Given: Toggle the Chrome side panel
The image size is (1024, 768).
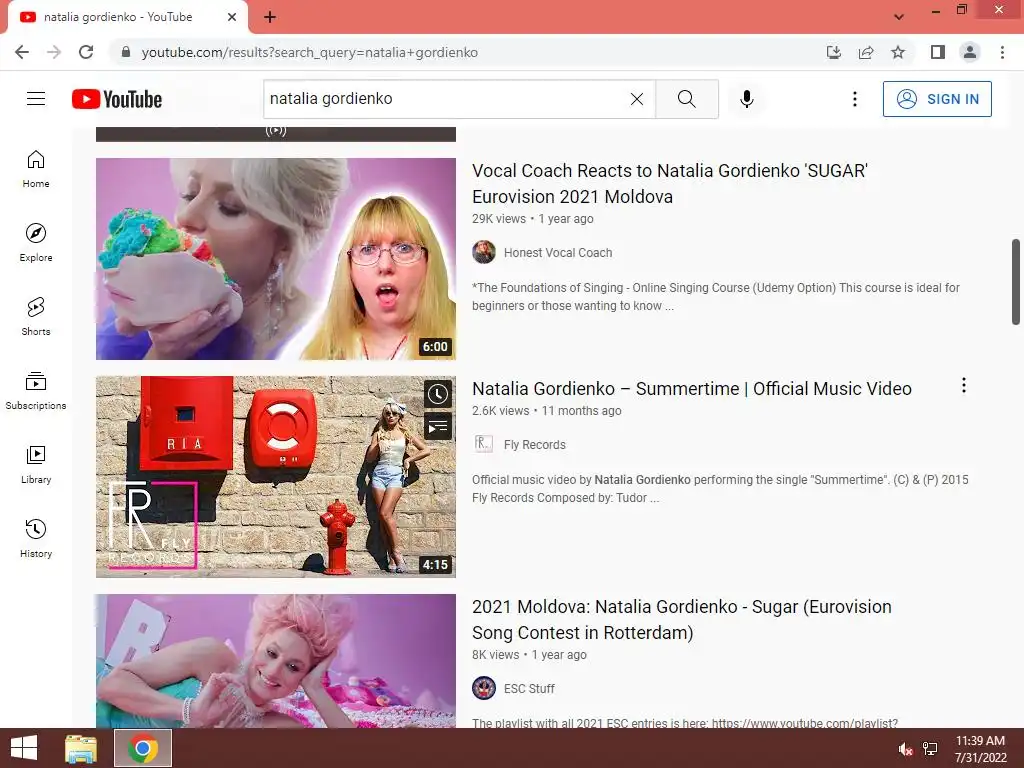Looking at the screenshot, I should tap(938, 52).
